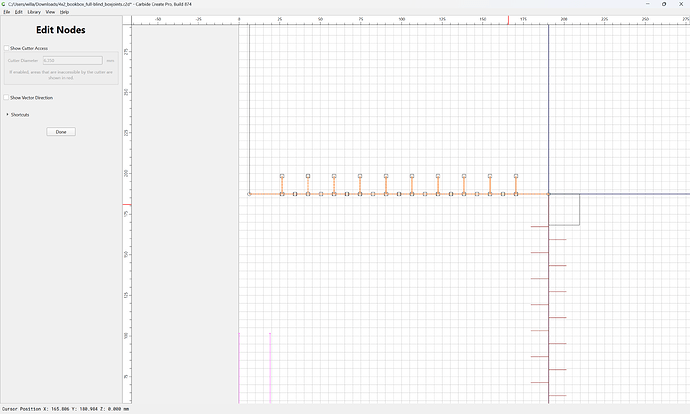Open the View menu
Image resolution: width=690 pixels, height=414 pixels.
[x=50, y=12]
